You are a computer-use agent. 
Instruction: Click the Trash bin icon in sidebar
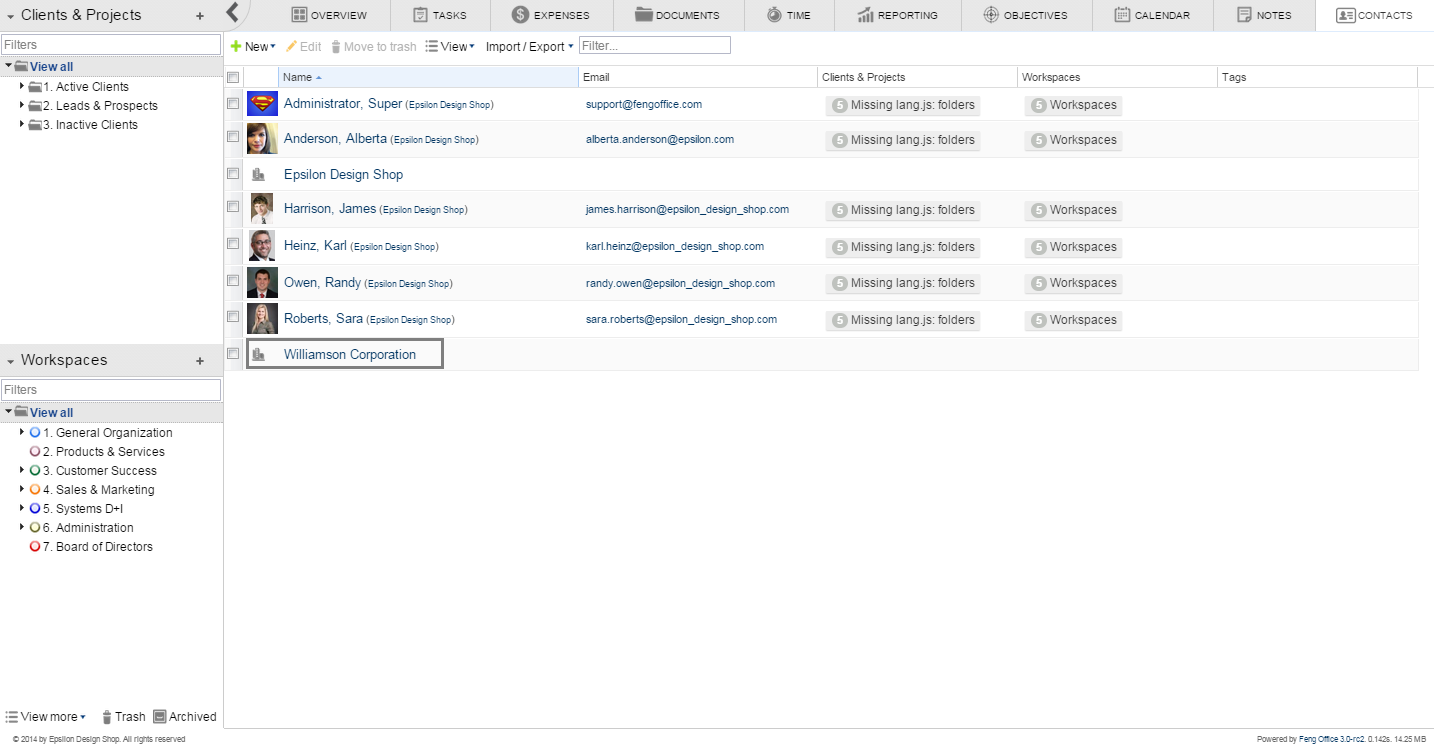pyautogui.click(x=107, y=717)
